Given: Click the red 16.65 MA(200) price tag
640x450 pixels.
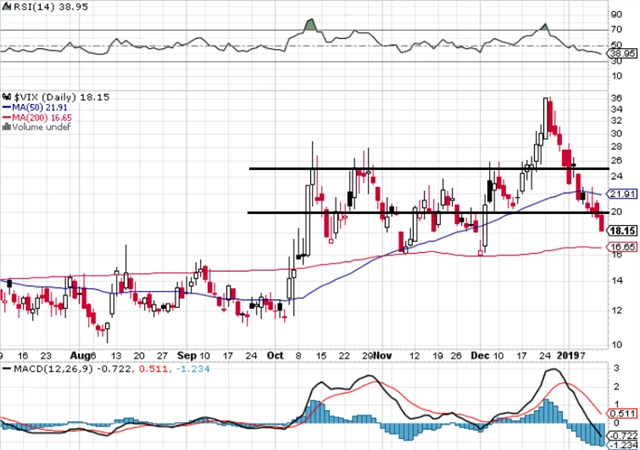Looking at the screenshot, I should (x=622, y=247).
